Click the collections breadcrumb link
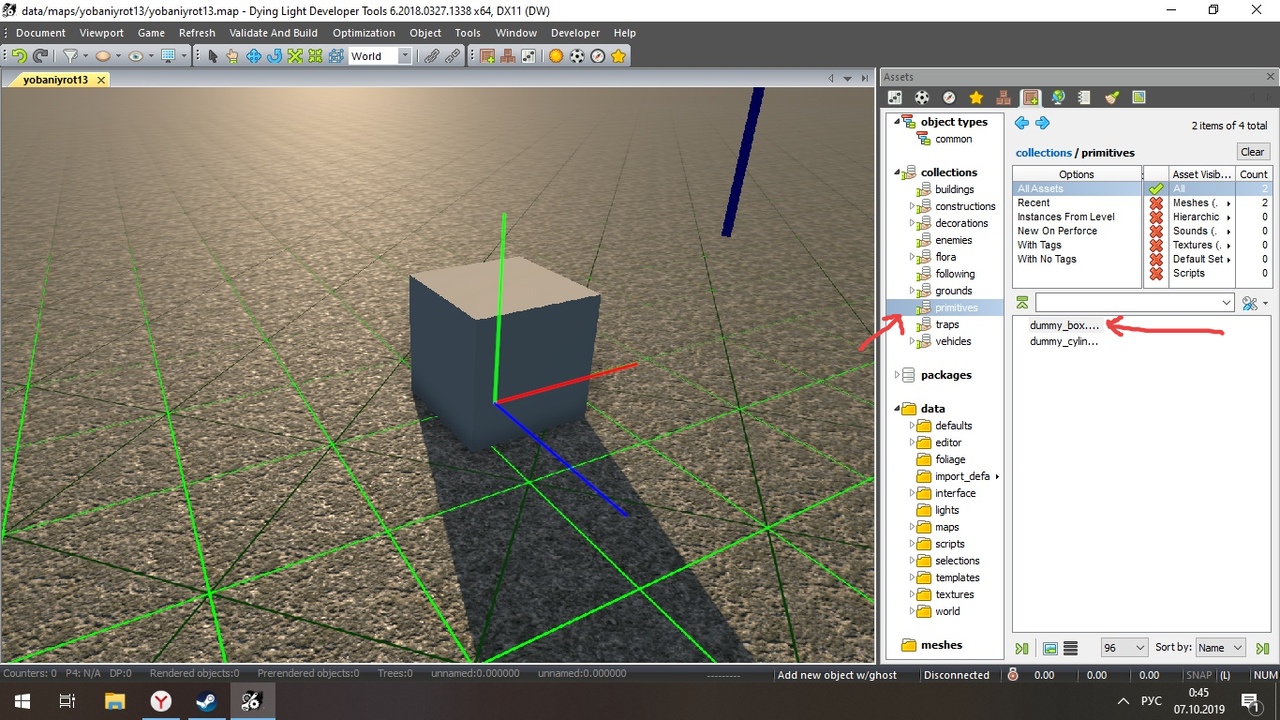Image resolution: width=1280 pixels, height=720 pixels. 1044,153
